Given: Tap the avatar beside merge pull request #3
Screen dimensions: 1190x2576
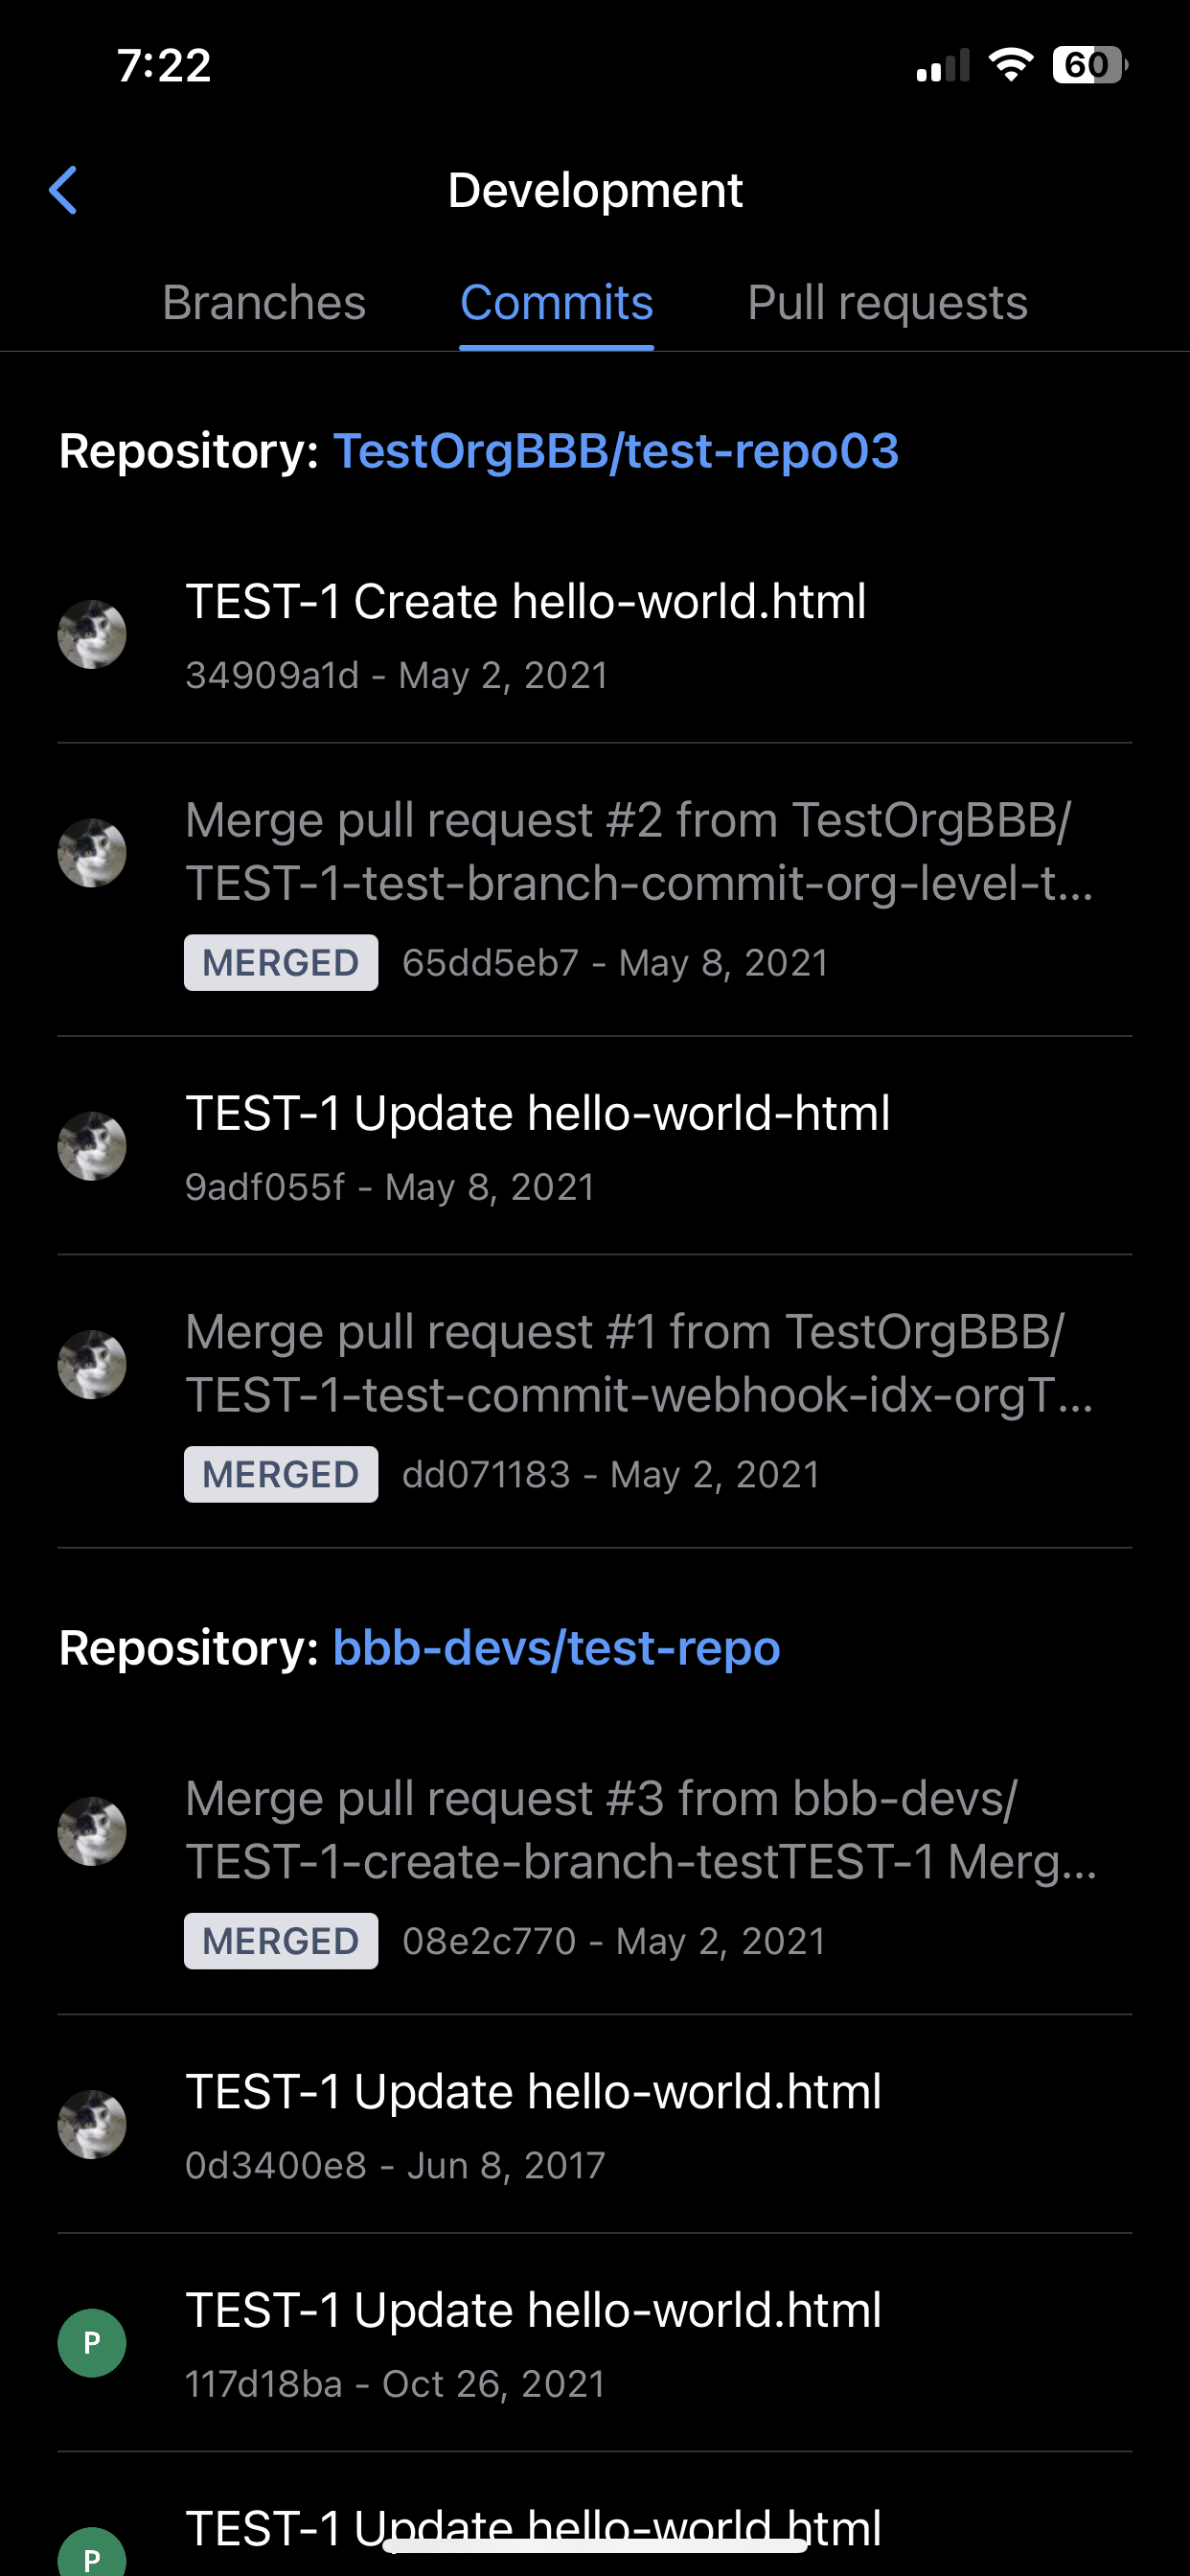Looking at the screenshot, I should pyautogui.click(x=92, y=1831).
